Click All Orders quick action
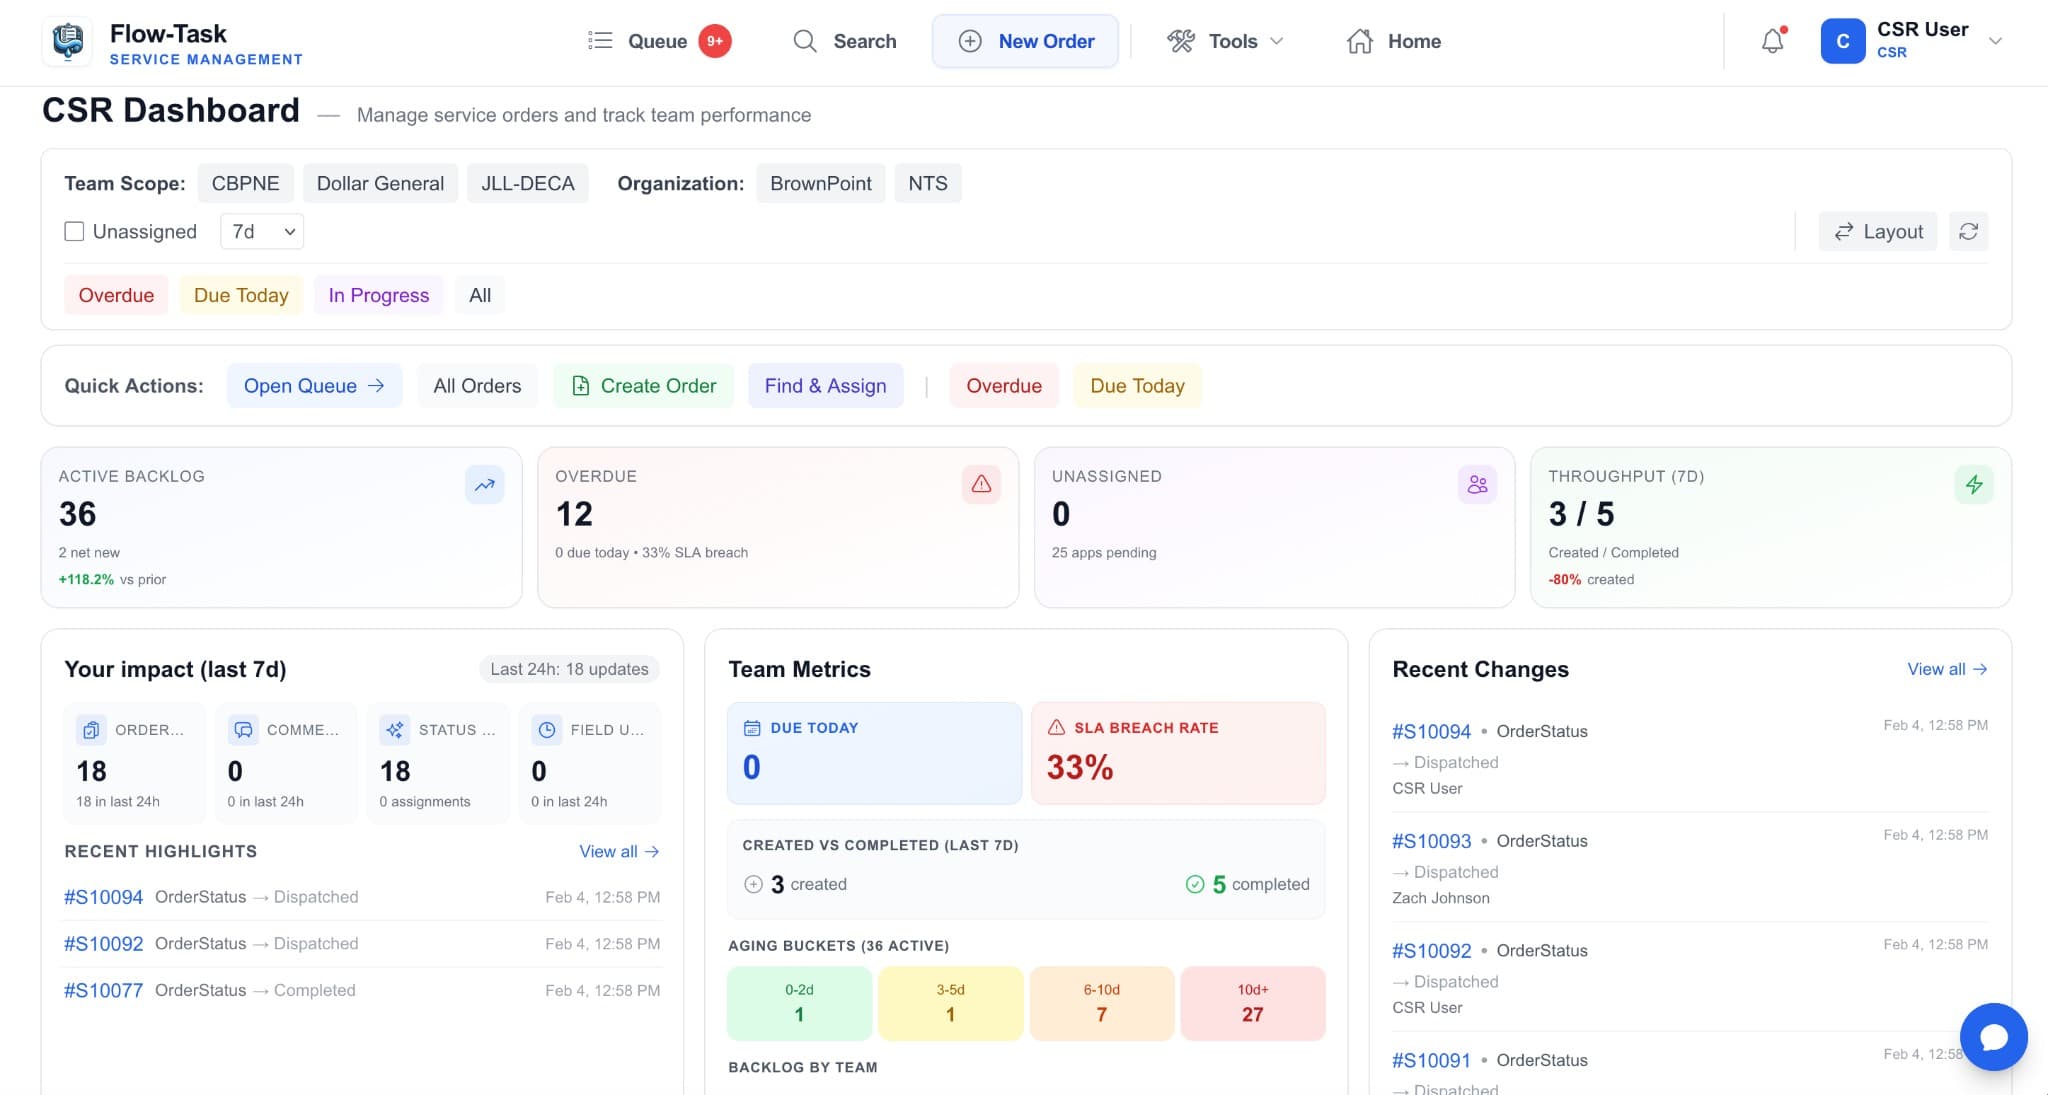 [x=477, y=386]
